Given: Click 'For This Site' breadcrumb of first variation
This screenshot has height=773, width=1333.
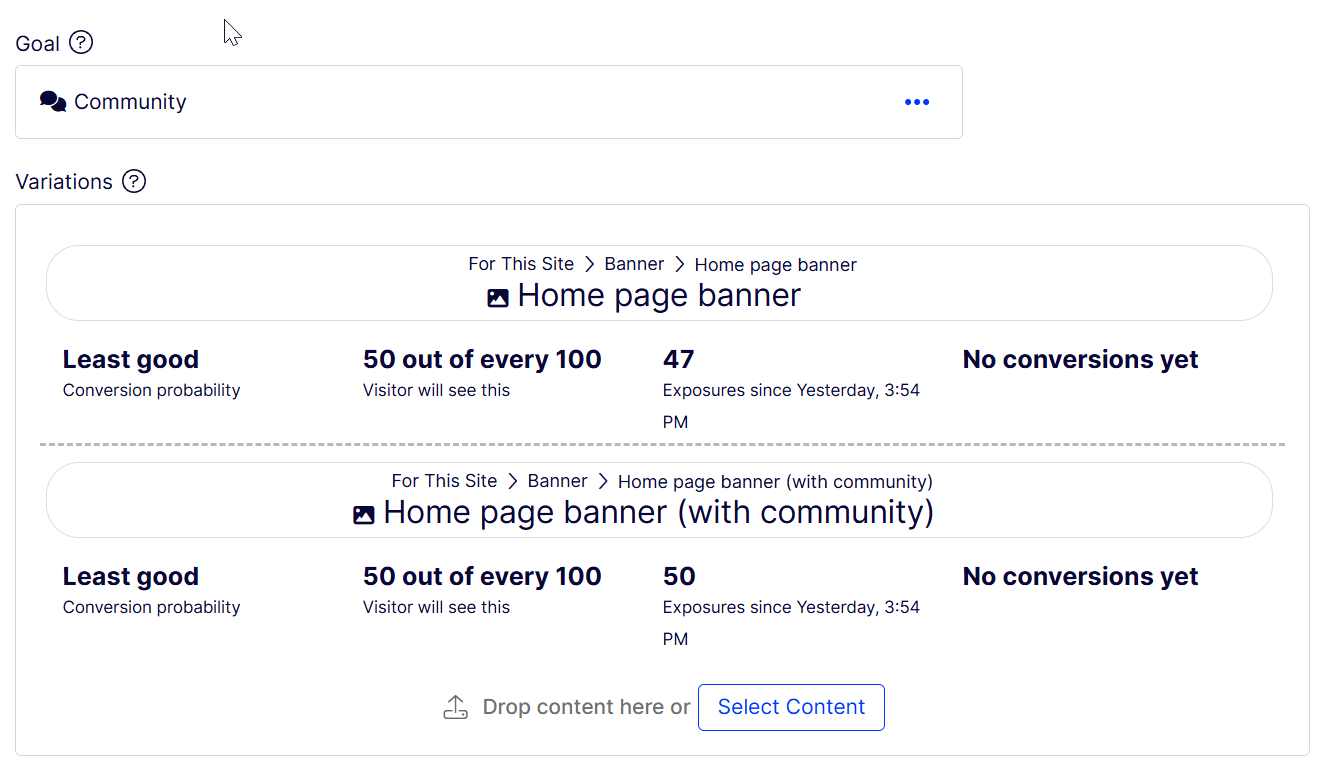Looking at the screenshot, I should tap(521, 264).
